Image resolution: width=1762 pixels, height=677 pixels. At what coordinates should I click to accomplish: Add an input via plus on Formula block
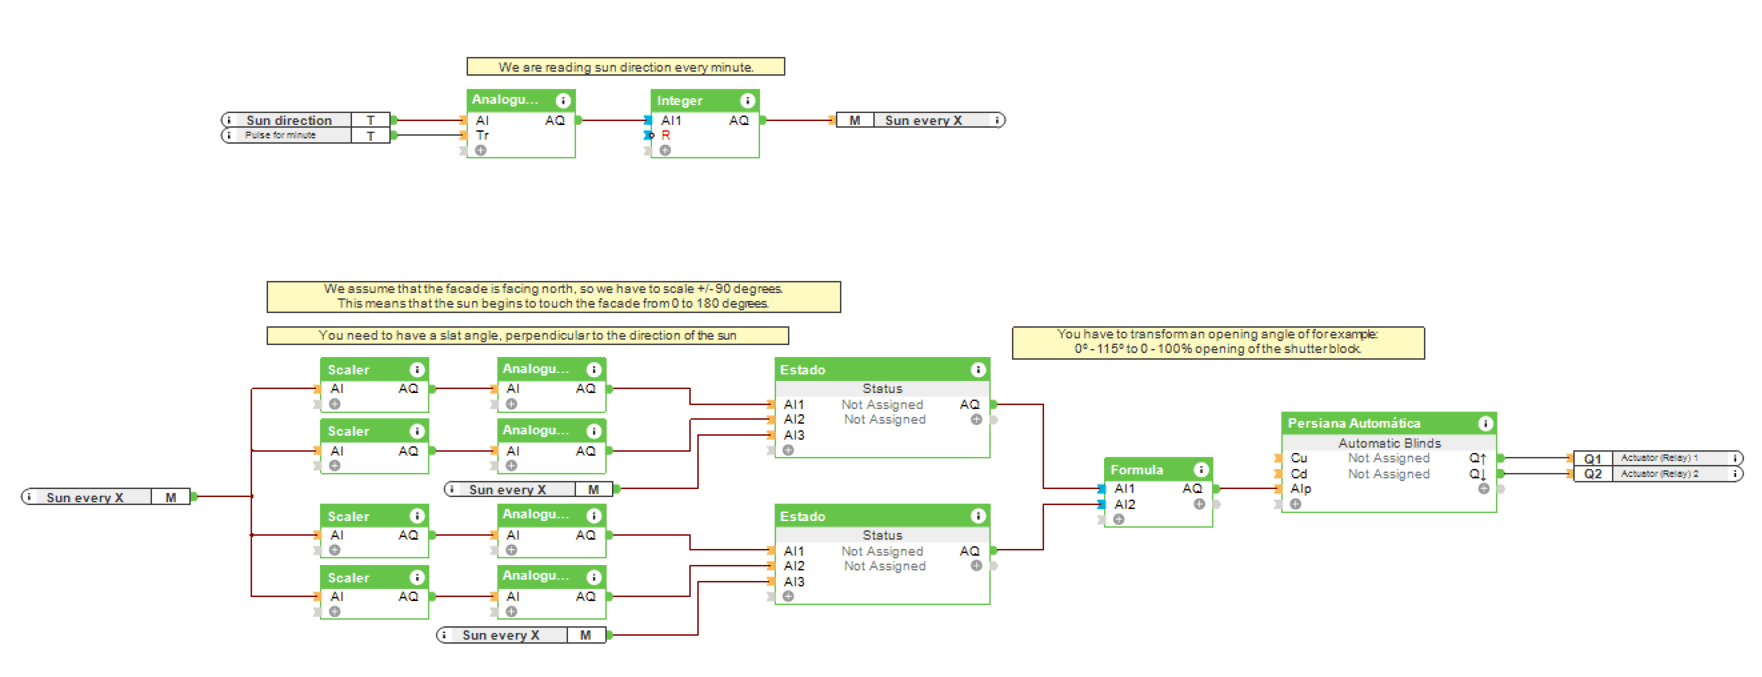[x=1119, y=519]
